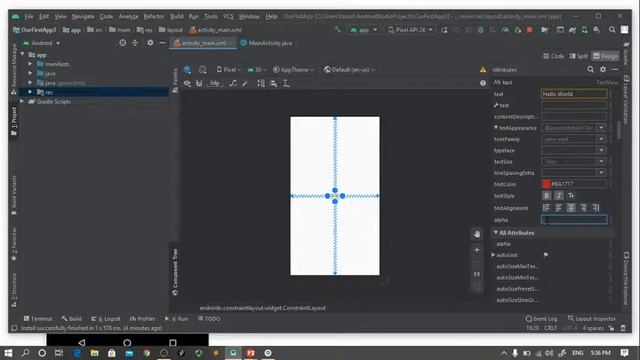Click scroll-from-source target icon in Project panel
Viewport: 640px width, 360px height.
pyautogui.click(x=122, y=43)
